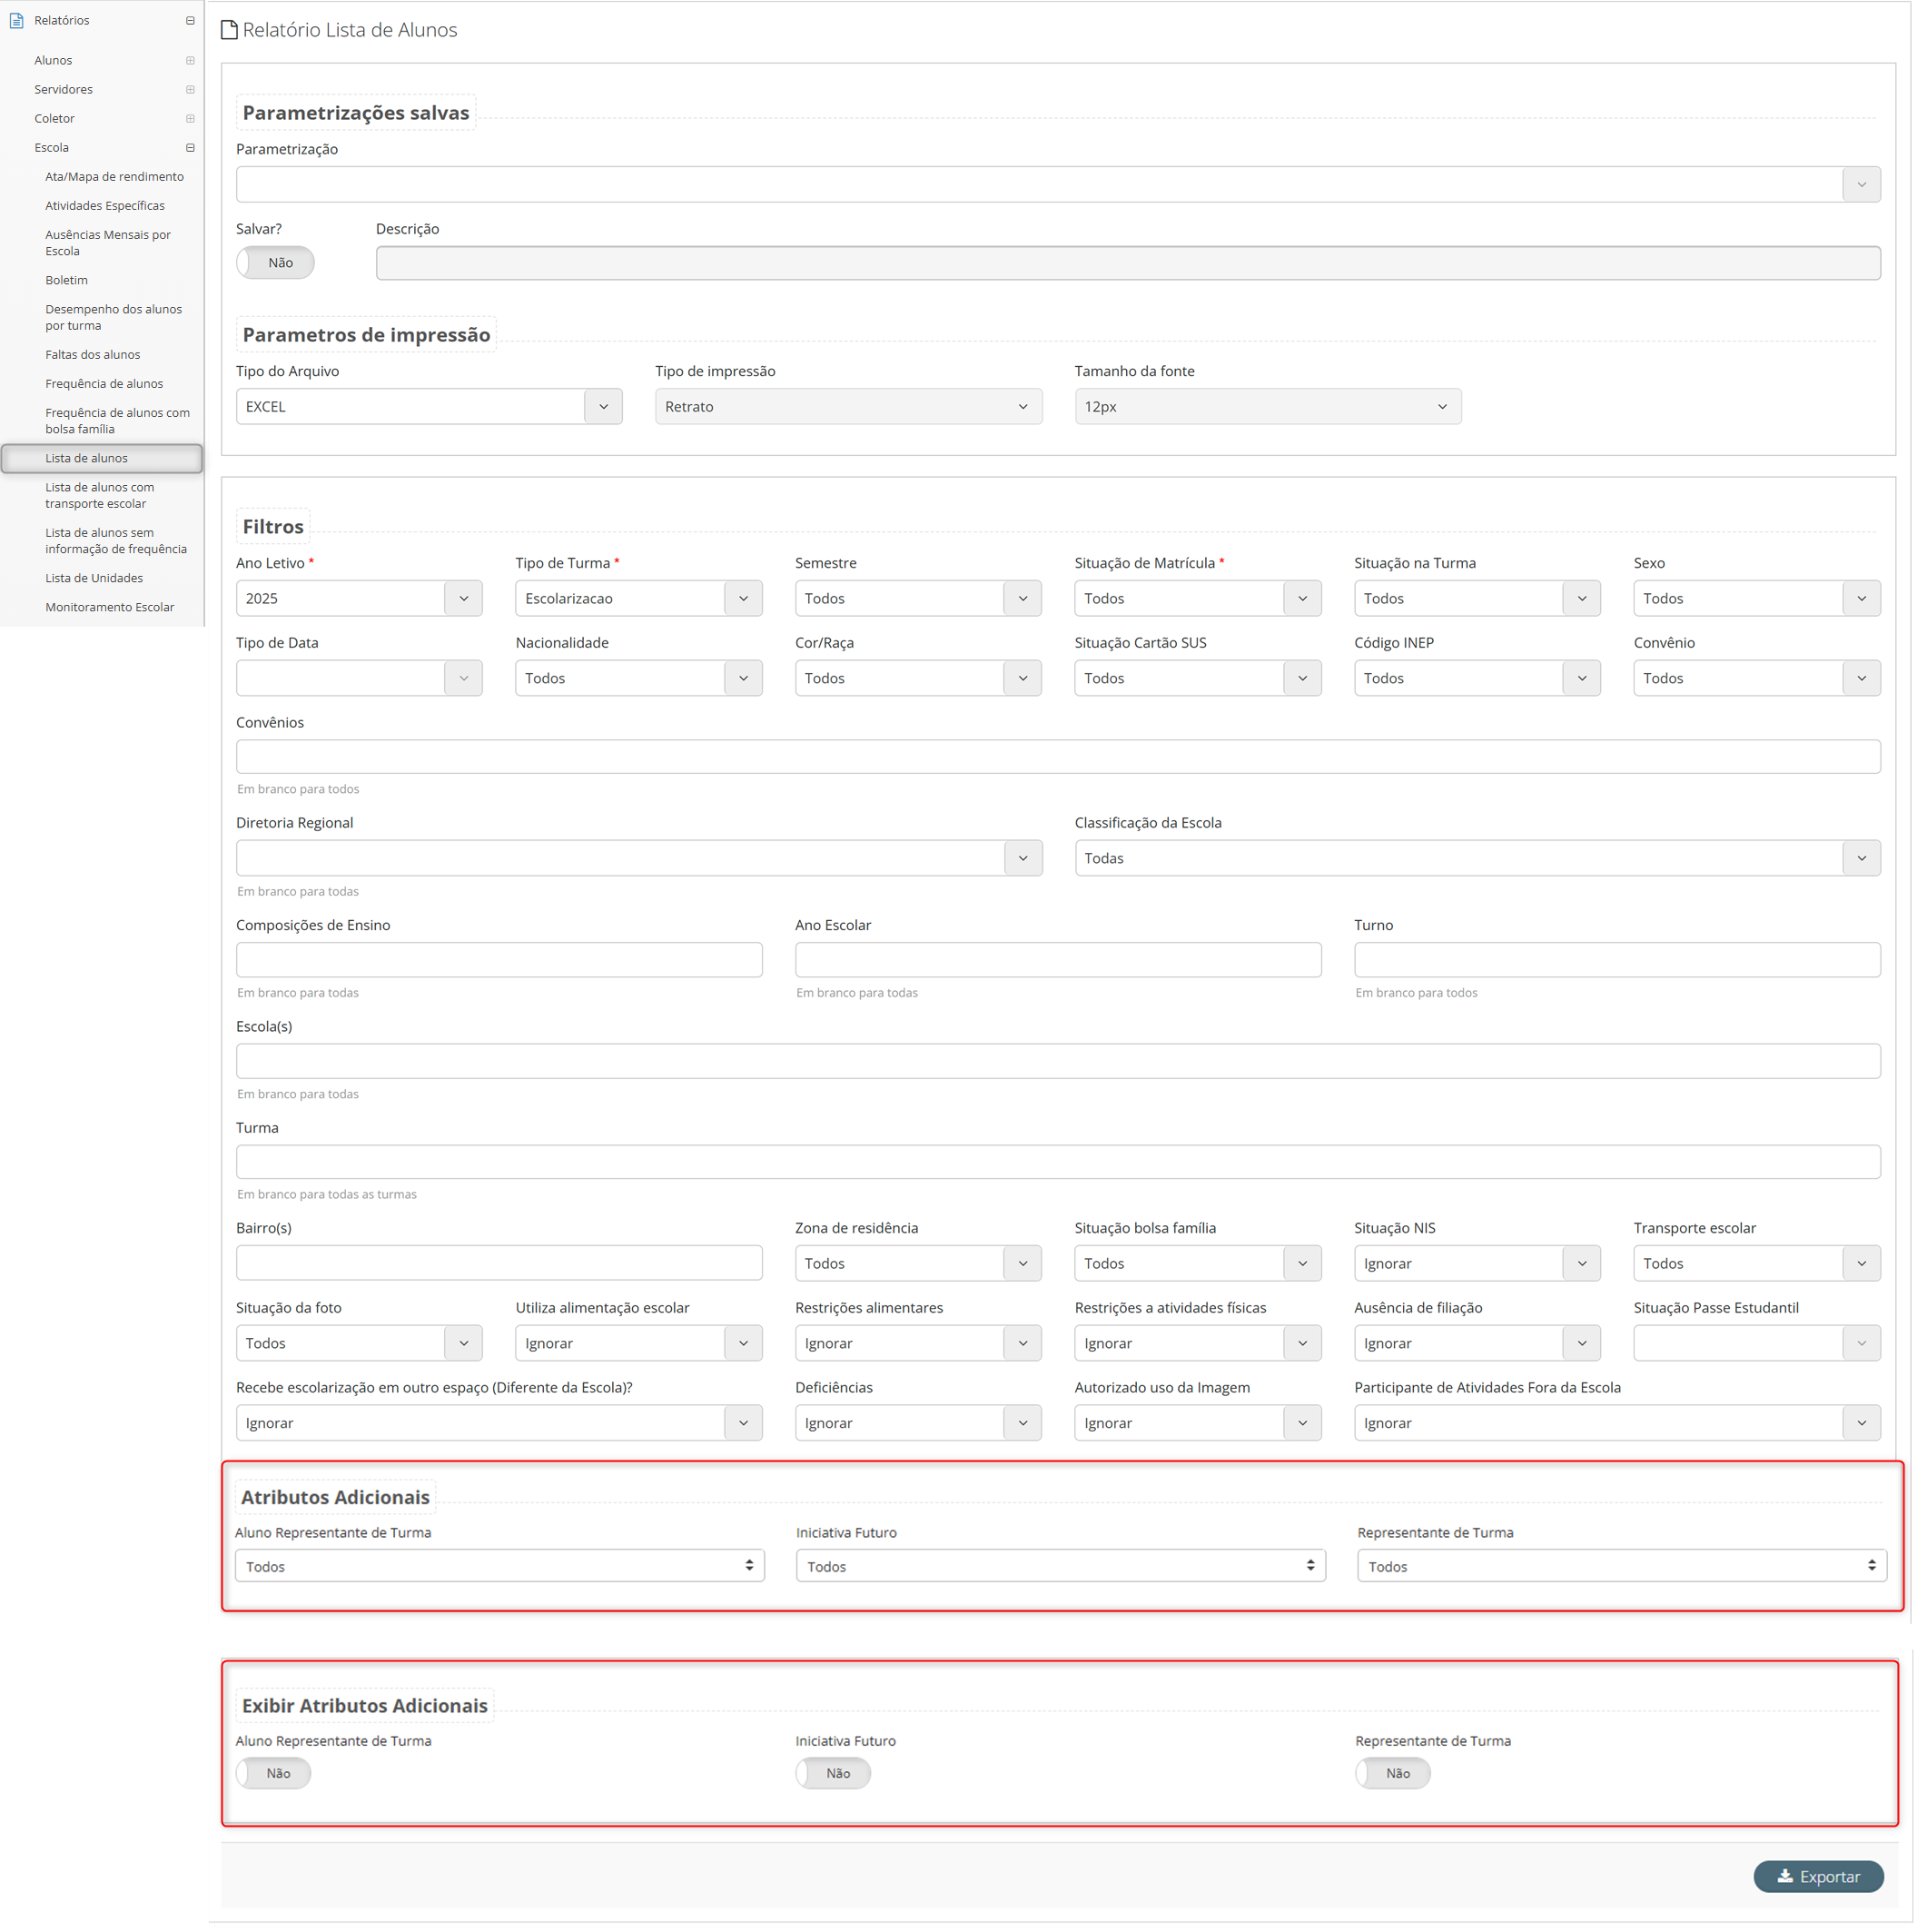Screen dimensions: 1917x1932
Task: Click the Composições de Ensino field
Action: coord(499,960)
